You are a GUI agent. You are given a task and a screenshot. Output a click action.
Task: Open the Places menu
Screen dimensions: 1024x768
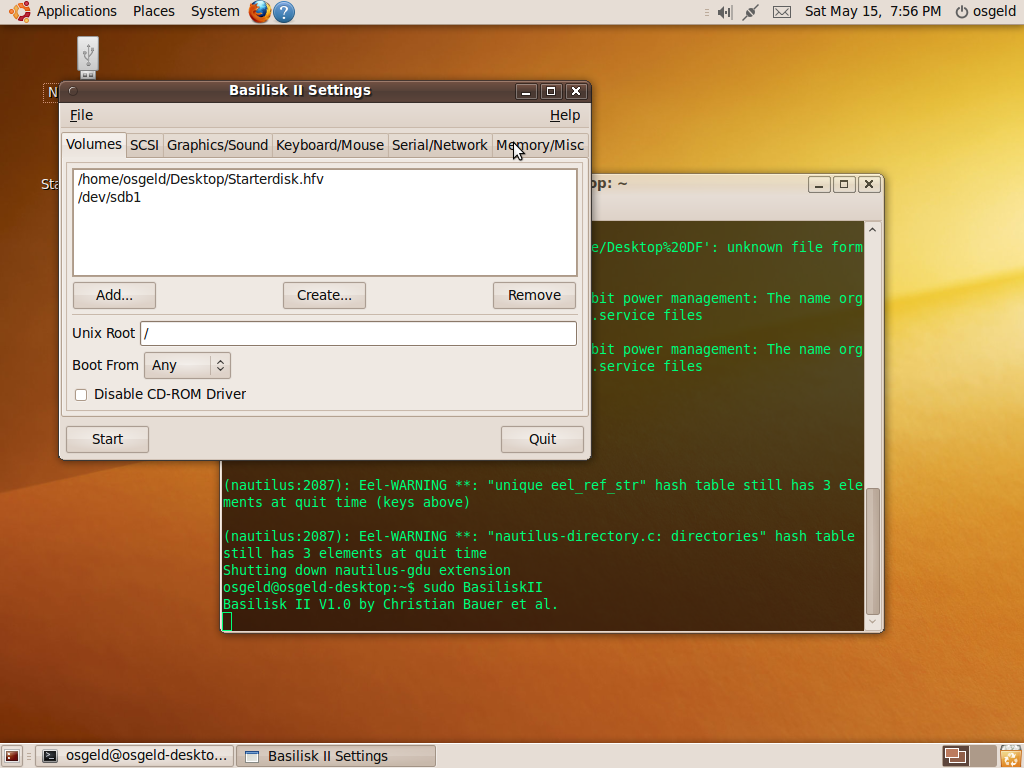(x=153, y=11)
